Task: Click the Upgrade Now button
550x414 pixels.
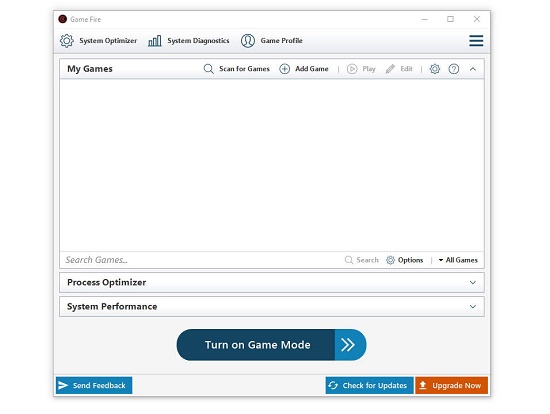Action: click(x=451, y=385)
